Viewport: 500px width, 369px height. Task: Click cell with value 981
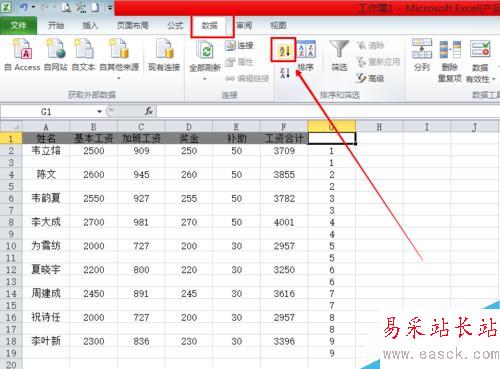coord(141,222)
